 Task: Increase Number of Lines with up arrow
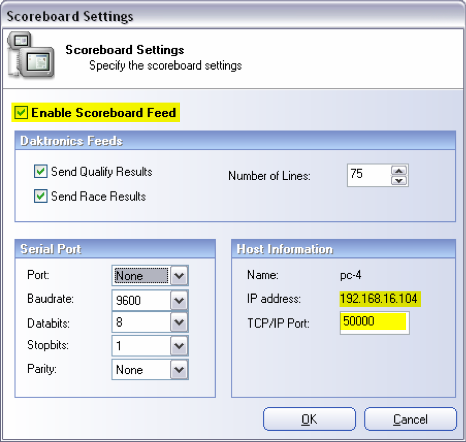(399, 171)
